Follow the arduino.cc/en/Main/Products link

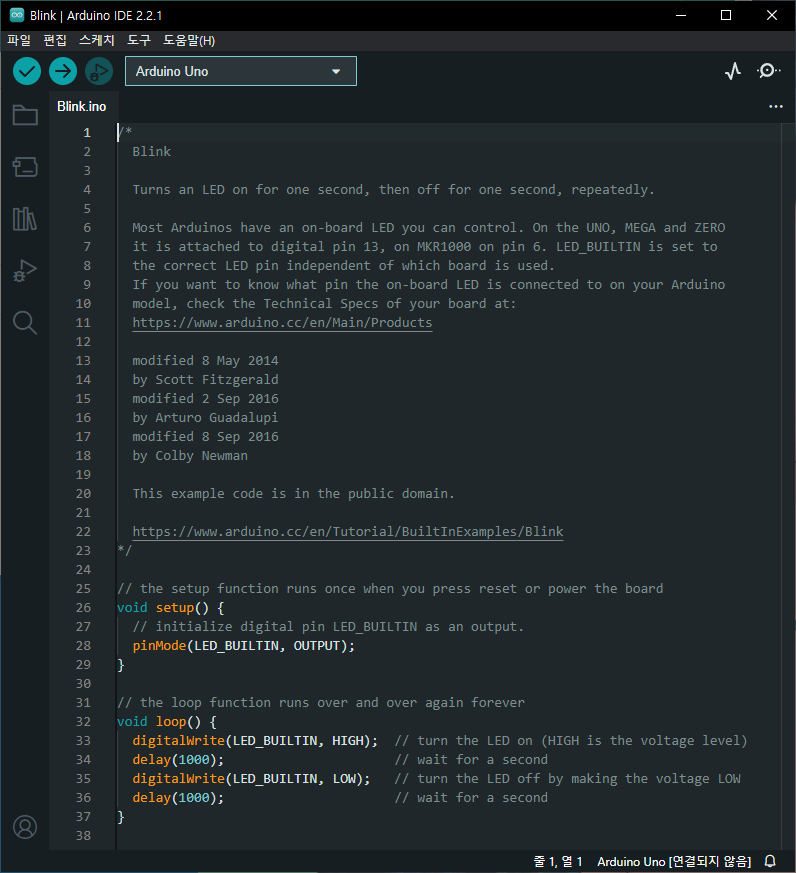[282, 323]
